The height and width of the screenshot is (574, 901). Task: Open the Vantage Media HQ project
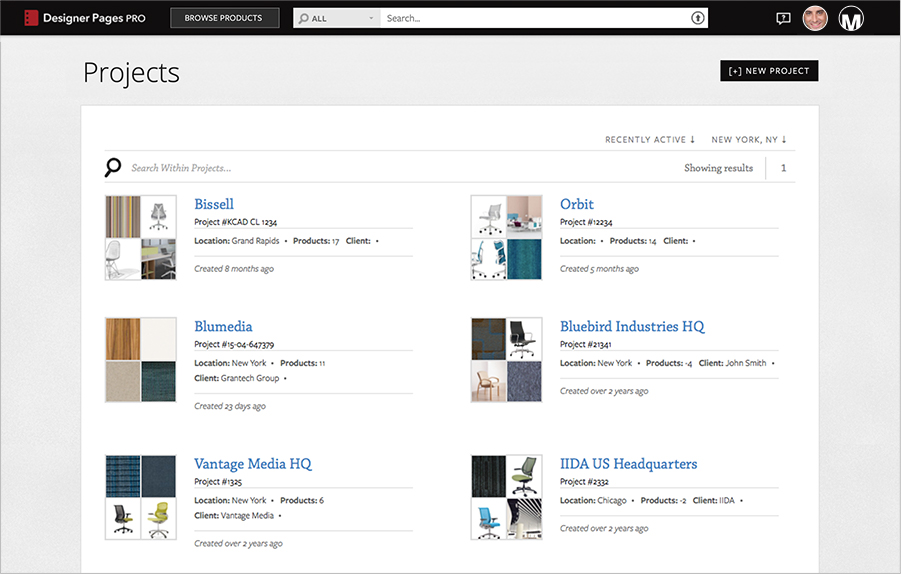click(x=253, y=464)
